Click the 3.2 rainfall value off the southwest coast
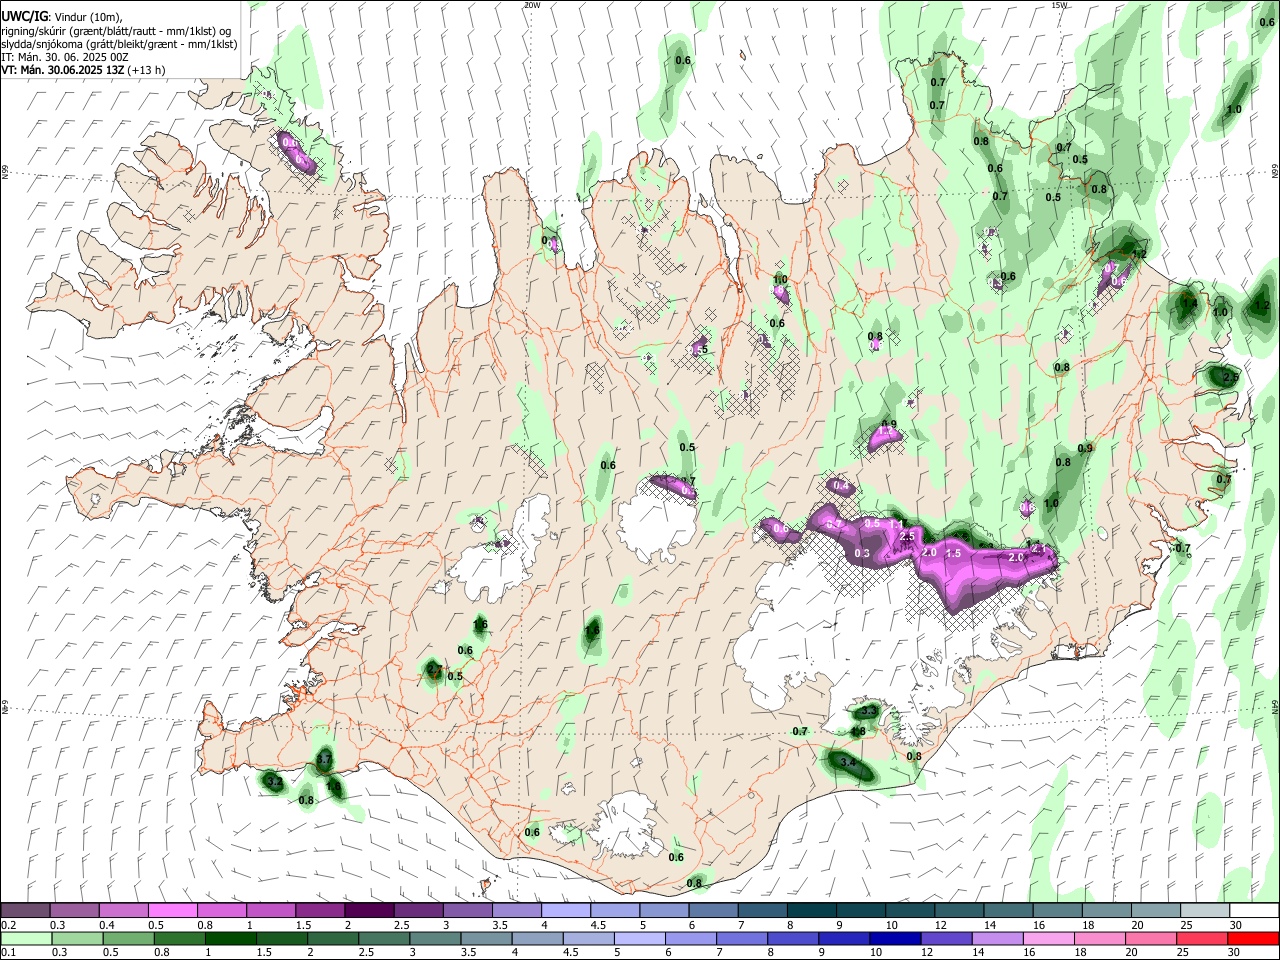Viewport: 1280px width, 960px height. [x=274, y=780]
